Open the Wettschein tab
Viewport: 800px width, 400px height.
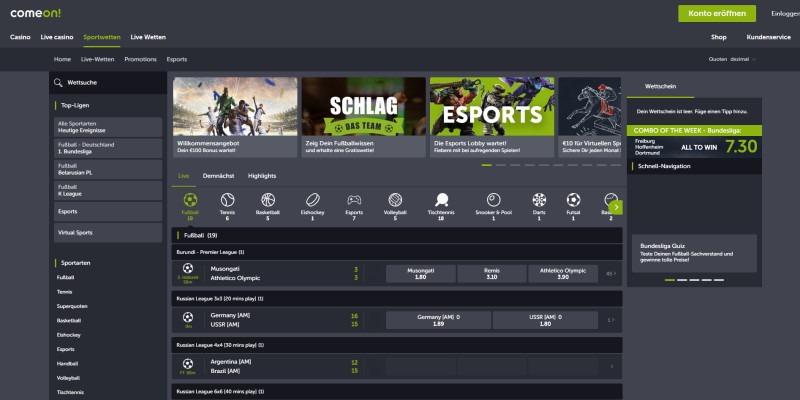(660, 86)
